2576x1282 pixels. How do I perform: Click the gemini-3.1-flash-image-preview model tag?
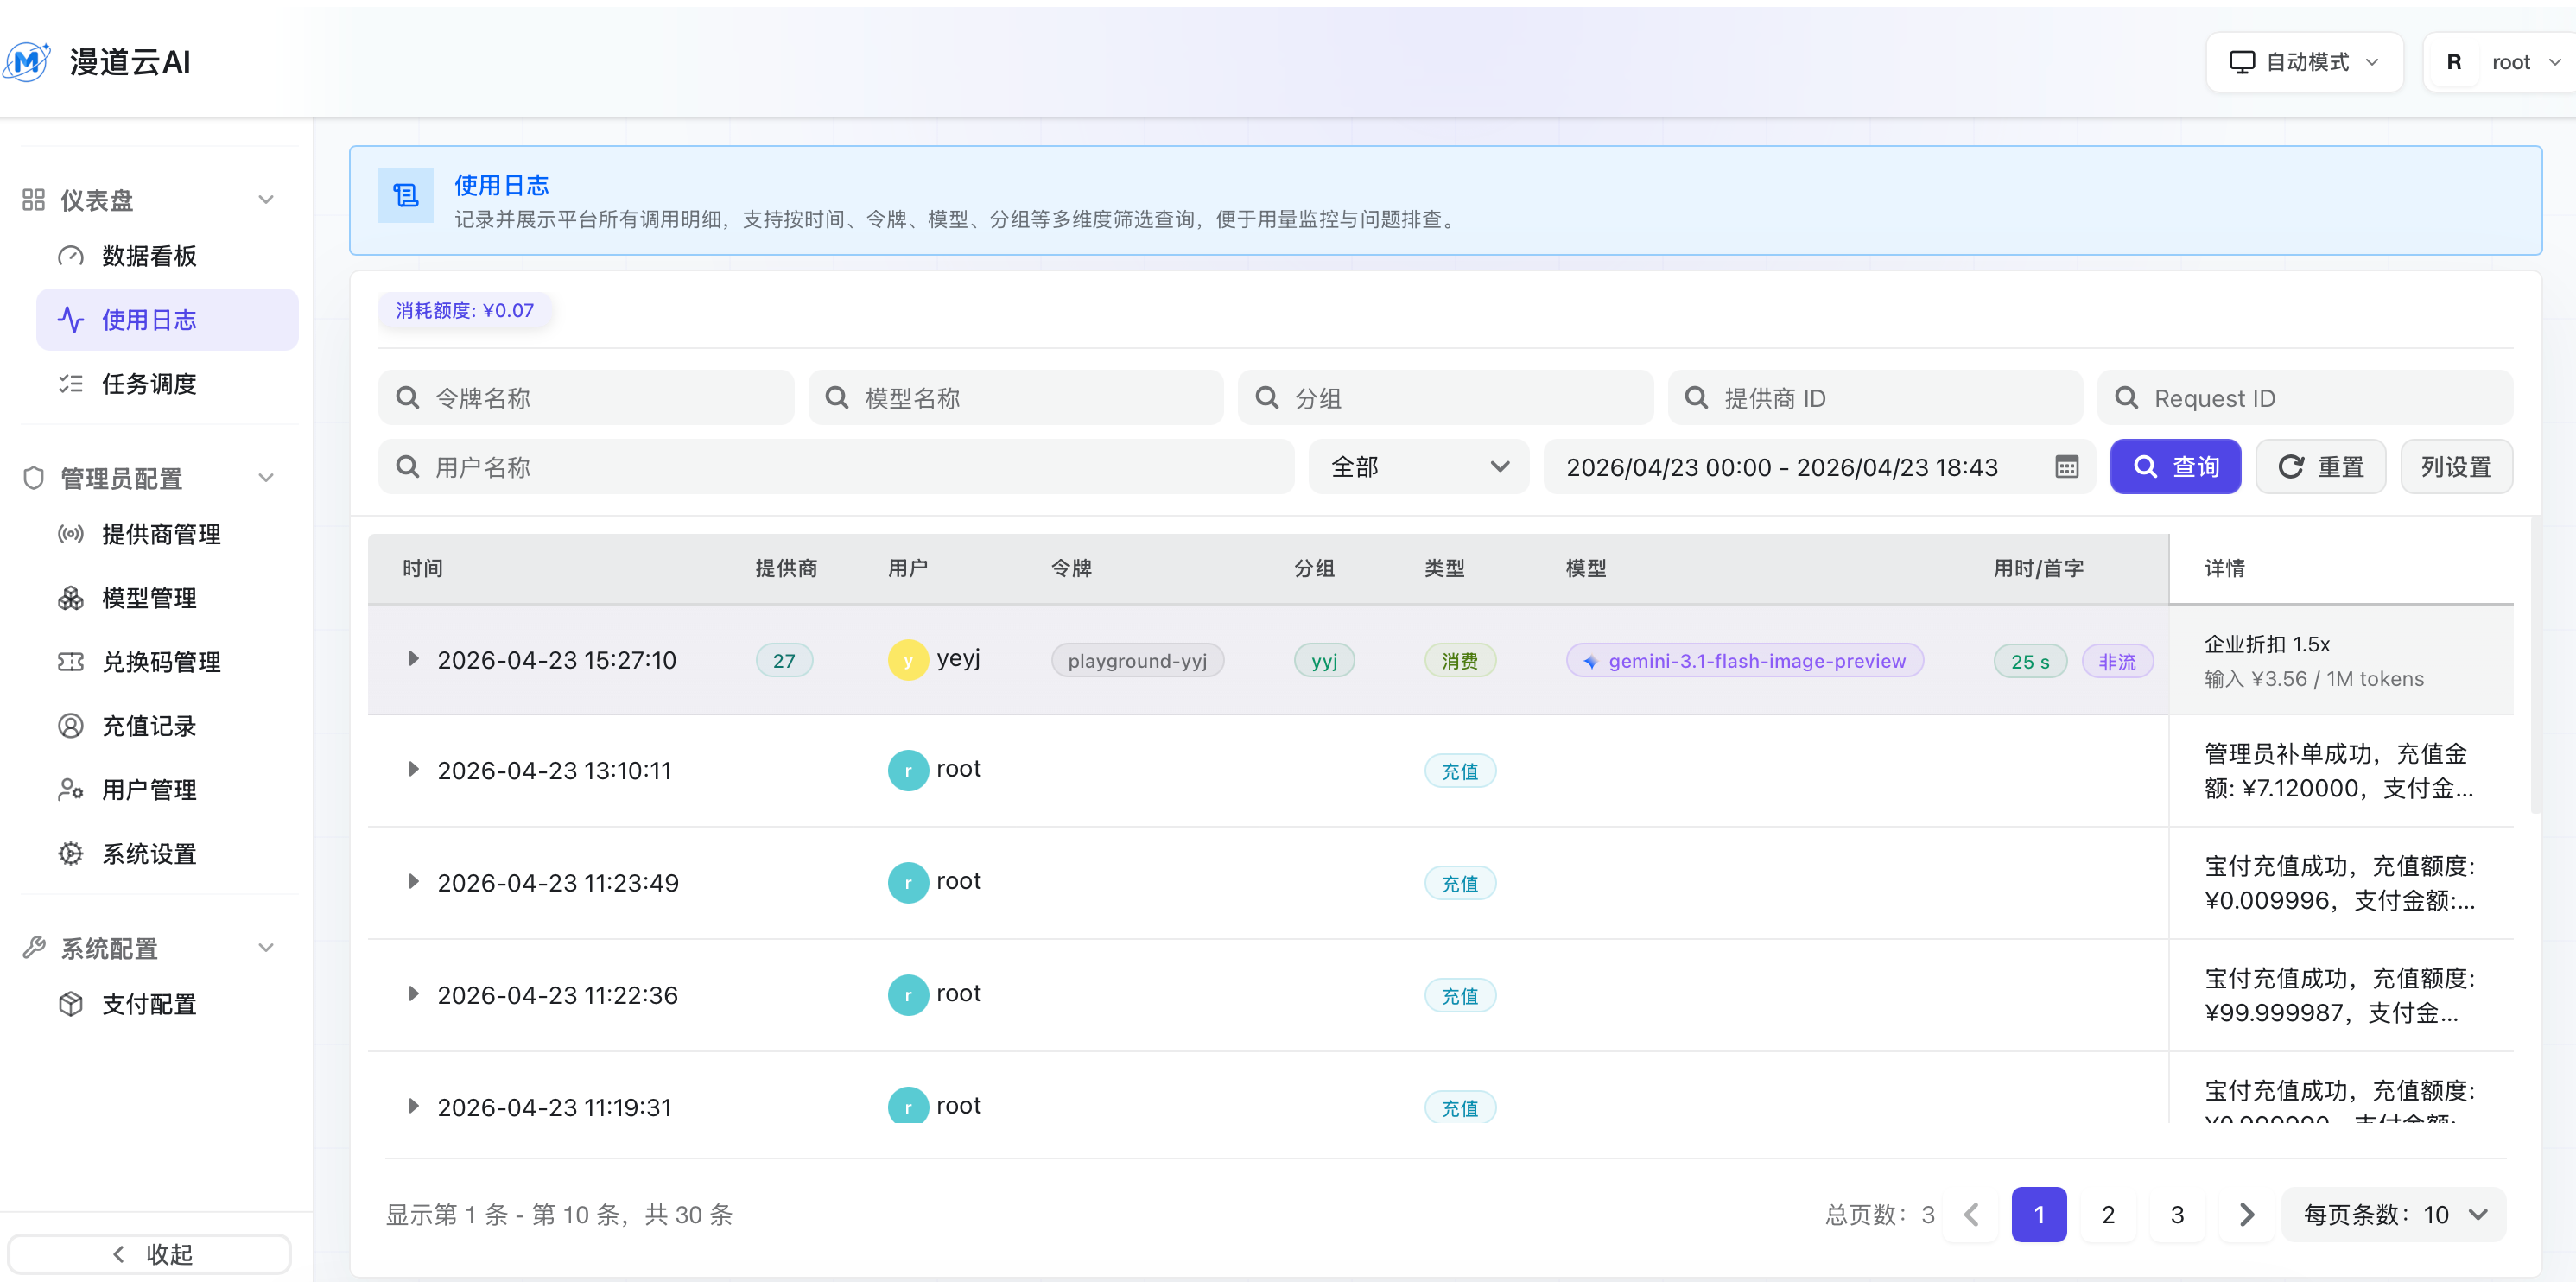pos(1745,661)
